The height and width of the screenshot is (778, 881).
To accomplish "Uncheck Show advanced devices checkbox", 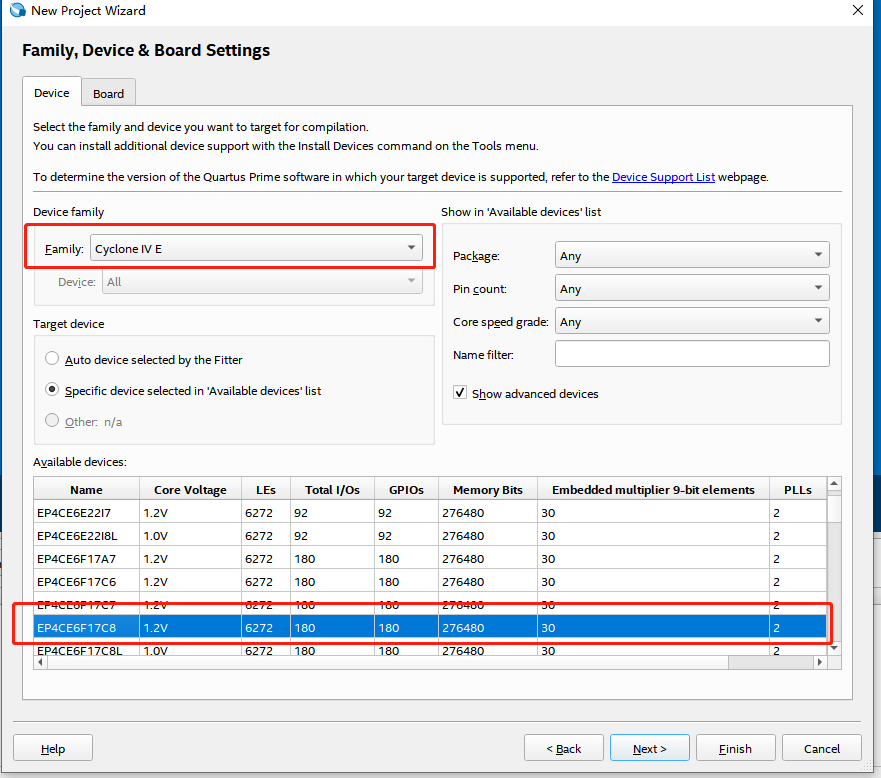I will (460, 393).
